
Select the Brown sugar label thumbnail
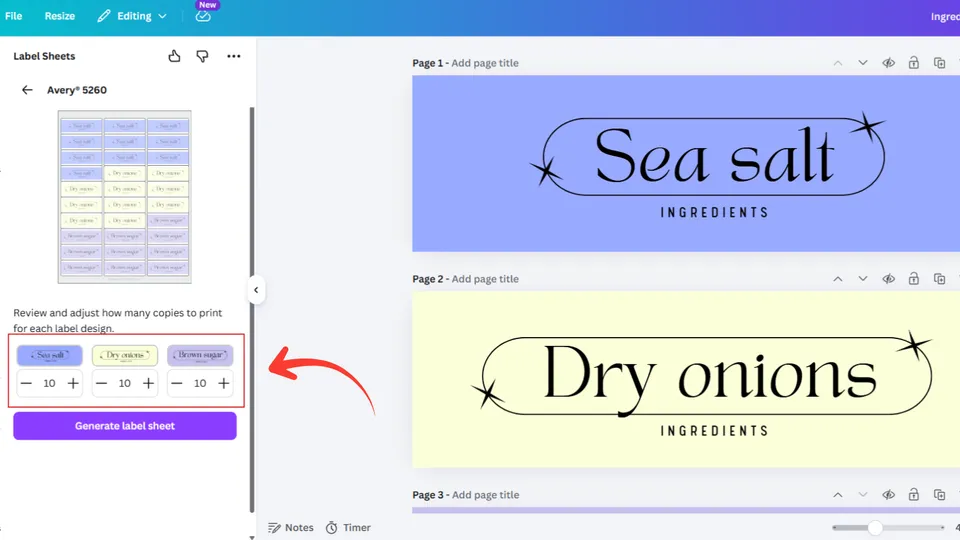[200, 355]
